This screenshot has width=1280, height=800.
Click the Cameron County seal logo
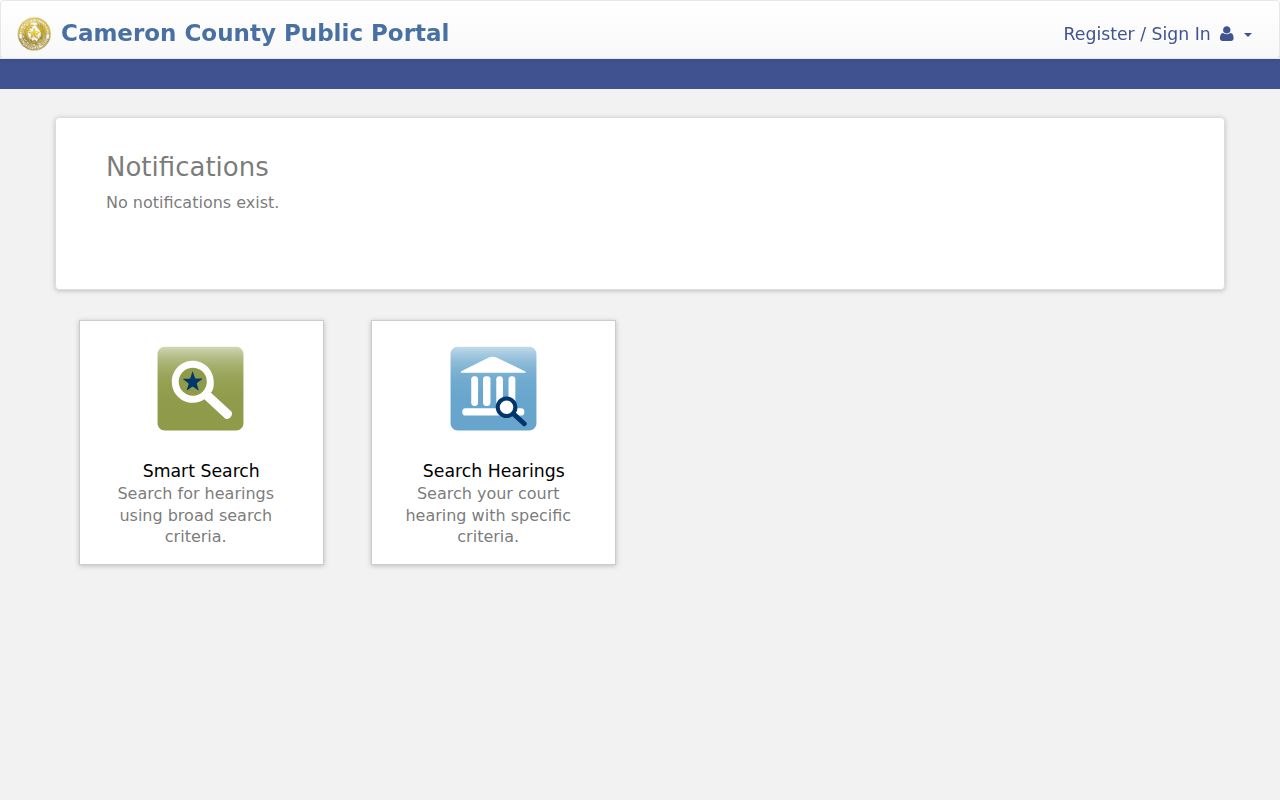tap(34, 34)
